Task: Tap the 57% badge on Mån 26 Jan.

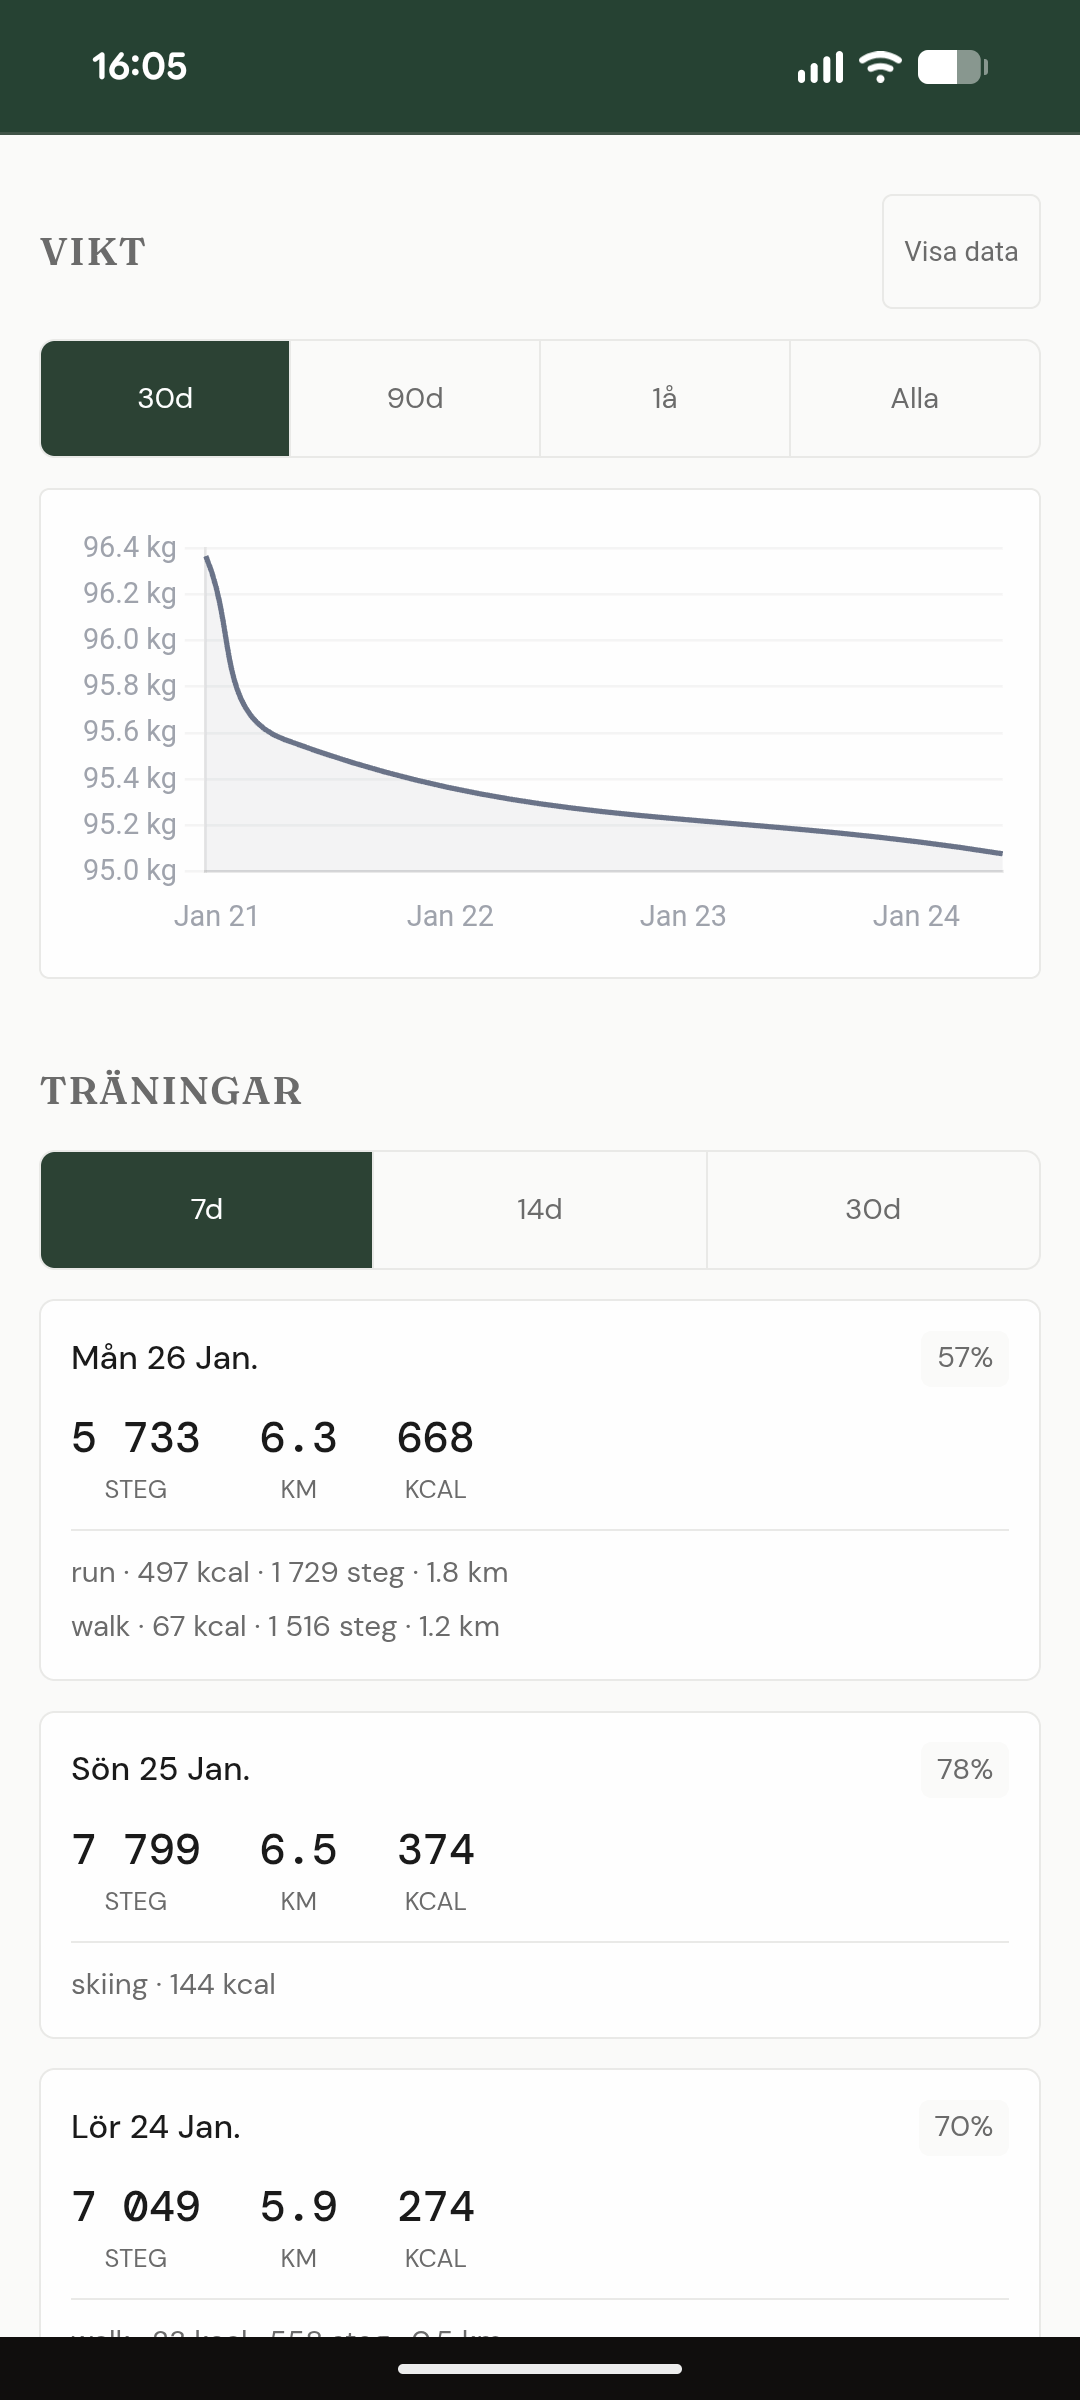Action: [964, 1358]
